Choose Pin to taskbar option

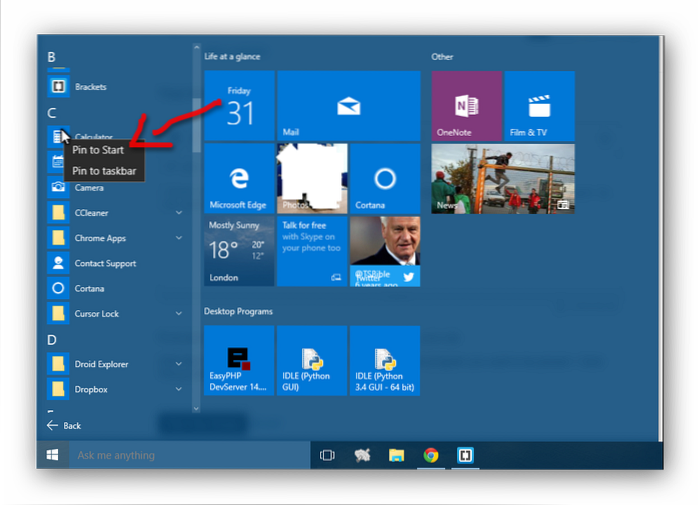104,171
